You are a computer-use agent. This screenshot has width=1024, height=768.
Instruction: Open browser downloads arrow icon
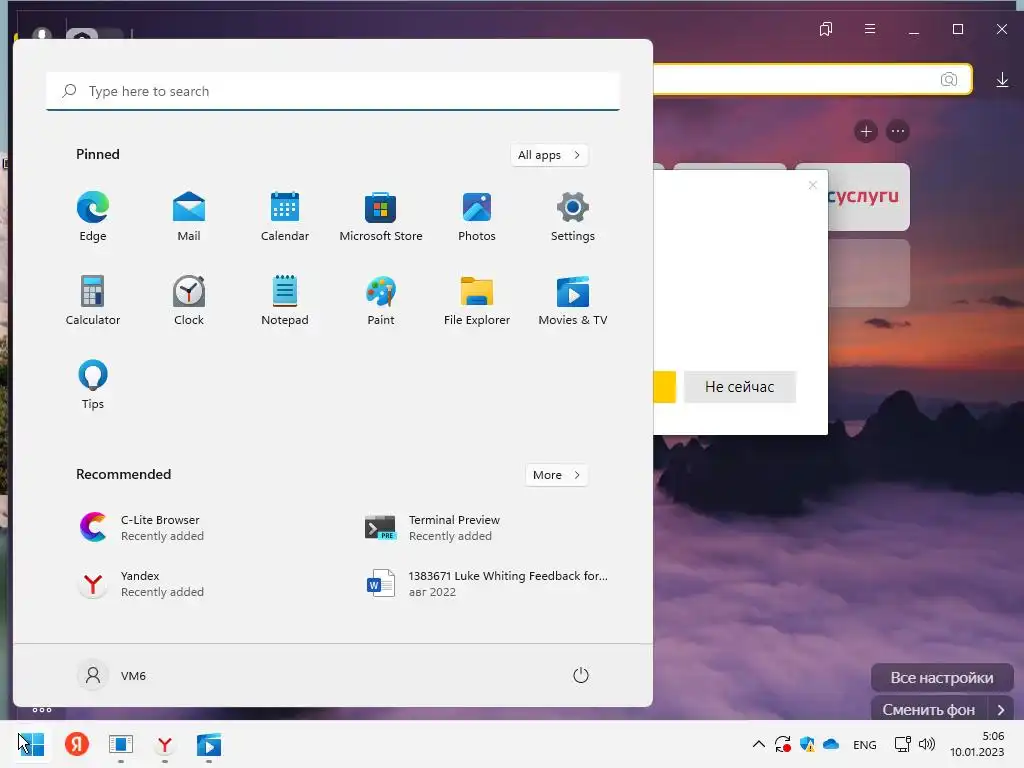[1002, 80]
